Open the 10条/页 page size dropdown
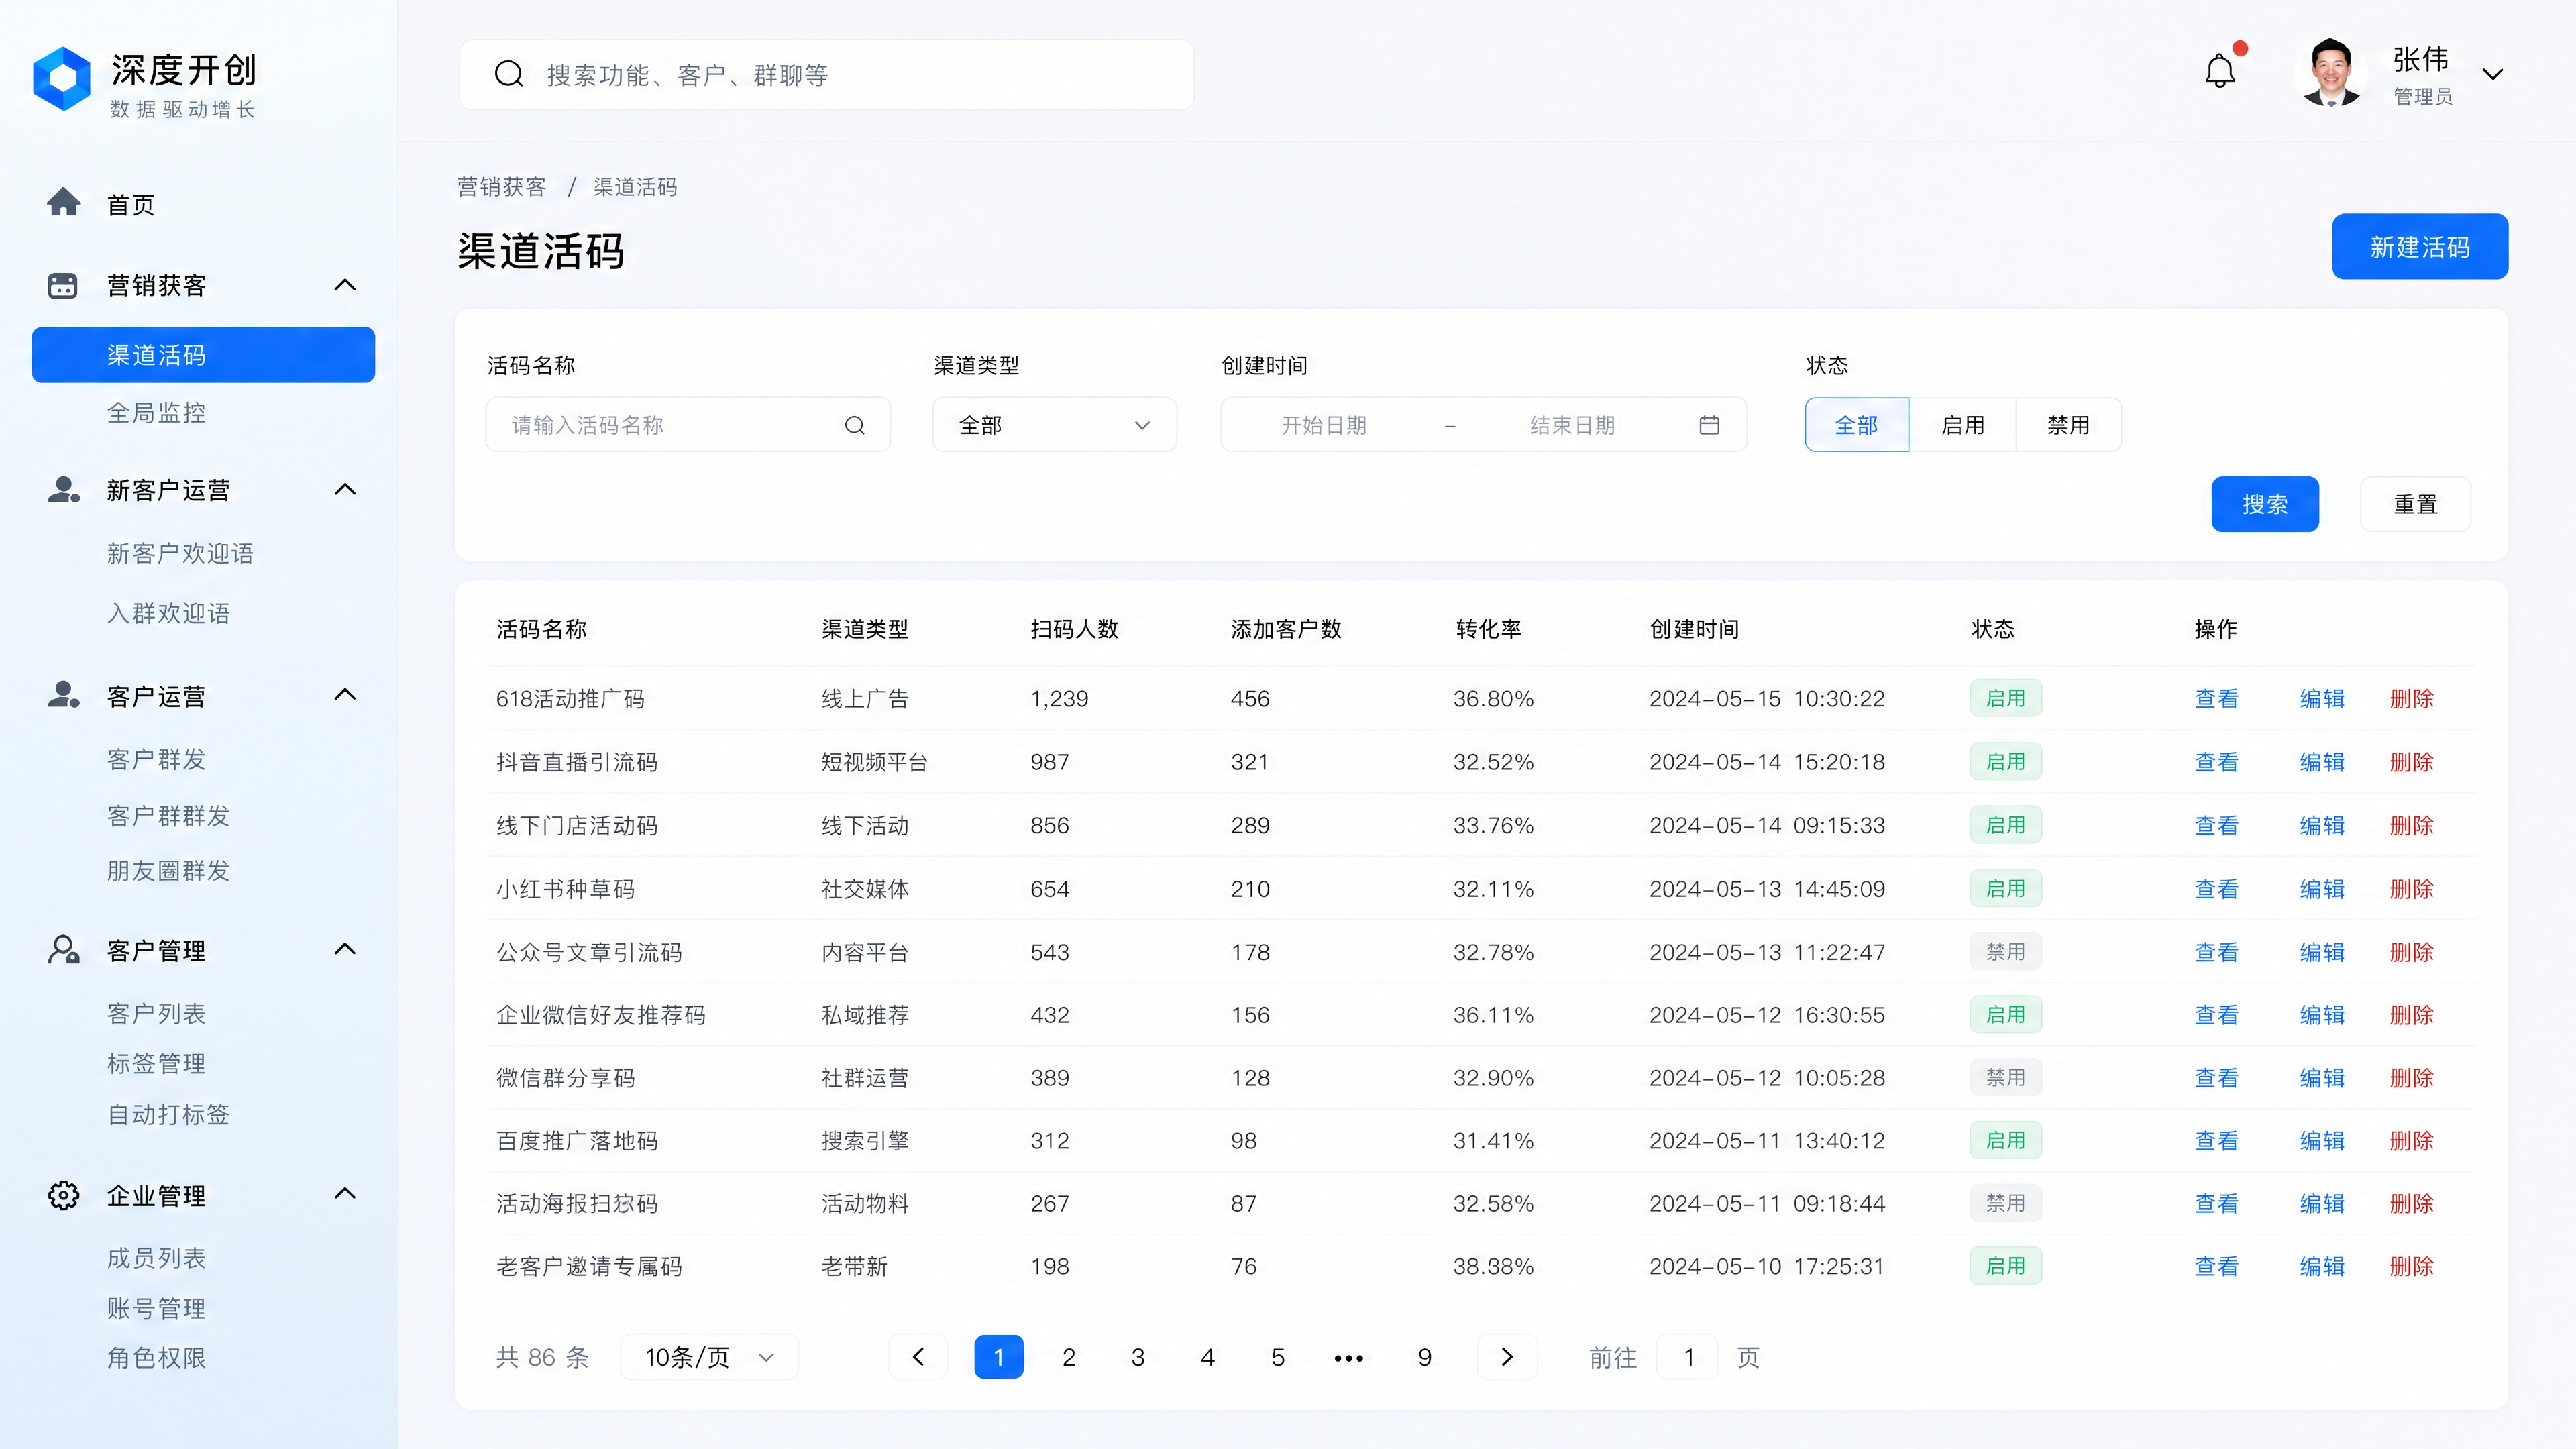 pyautogui.click(x=709, y=1357)
